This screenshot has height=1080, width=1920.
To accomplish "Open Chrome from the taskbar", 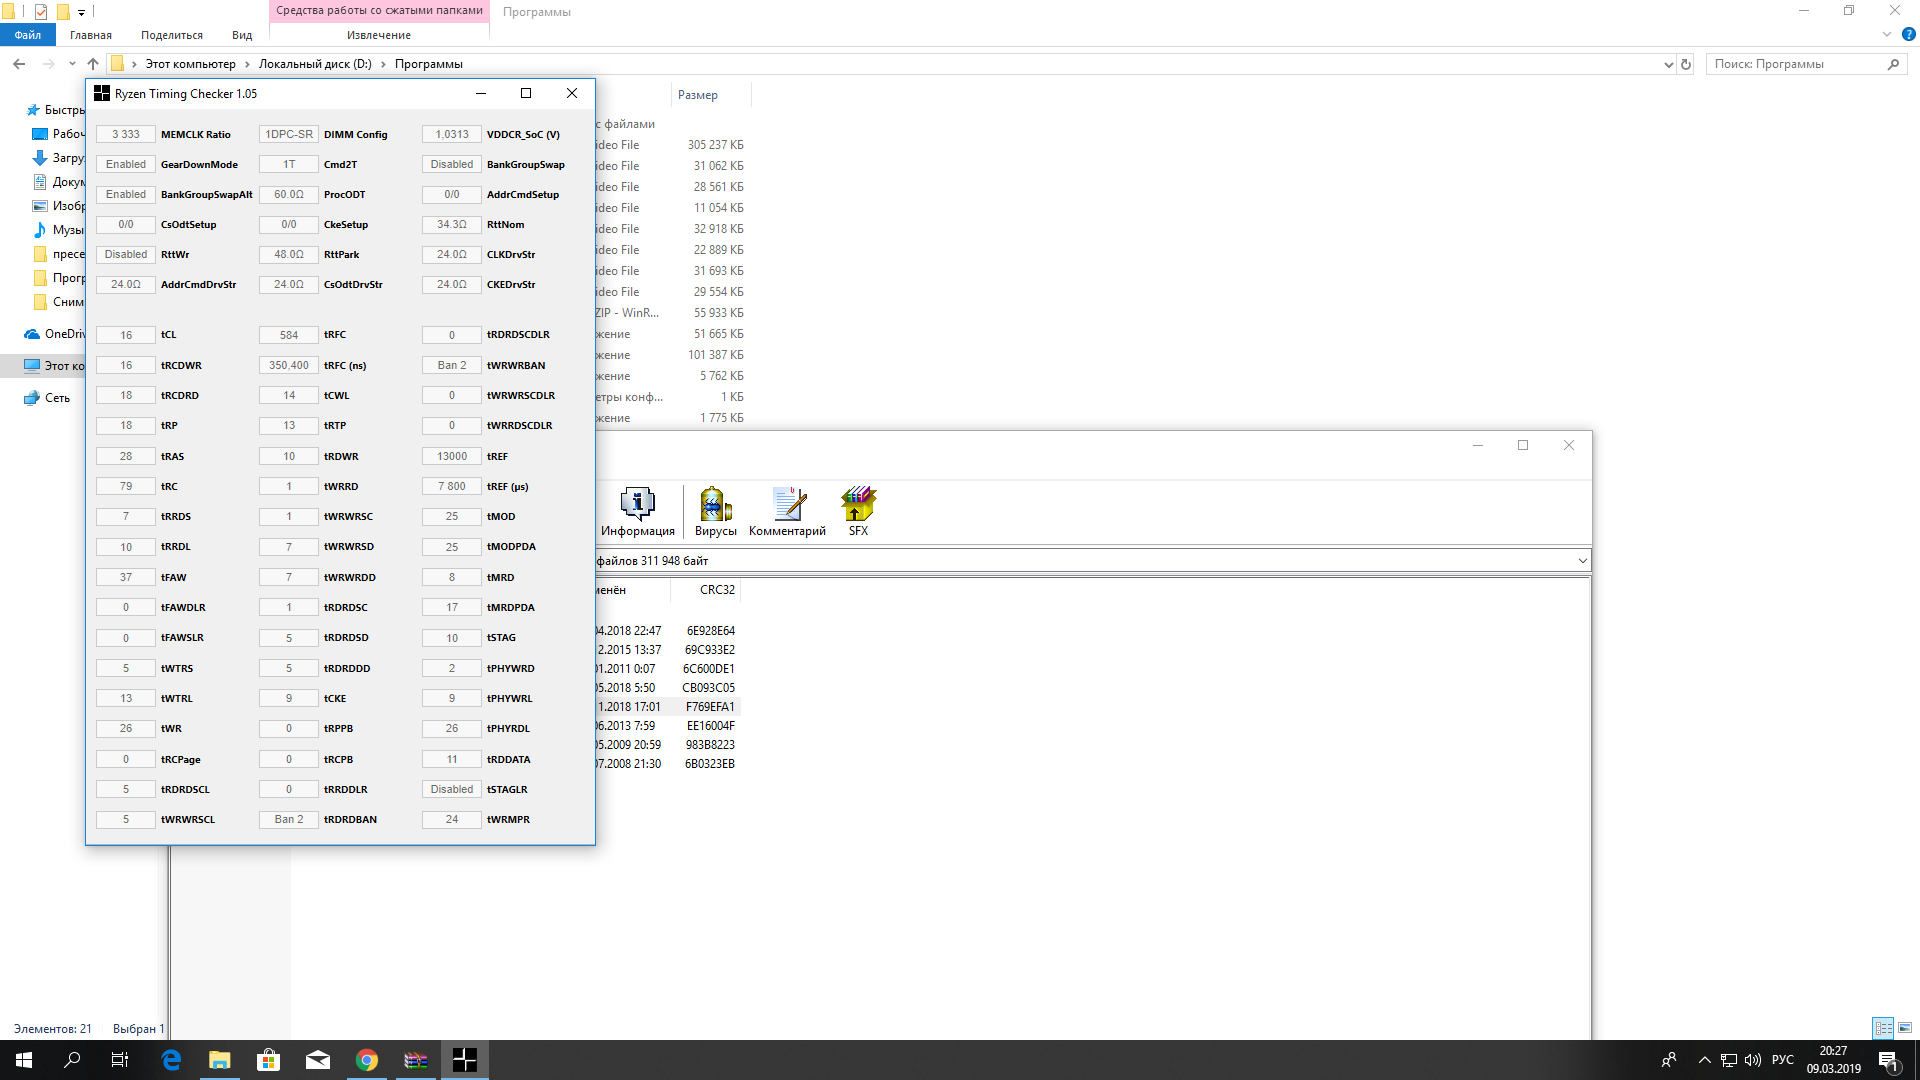I will 367,1060.
